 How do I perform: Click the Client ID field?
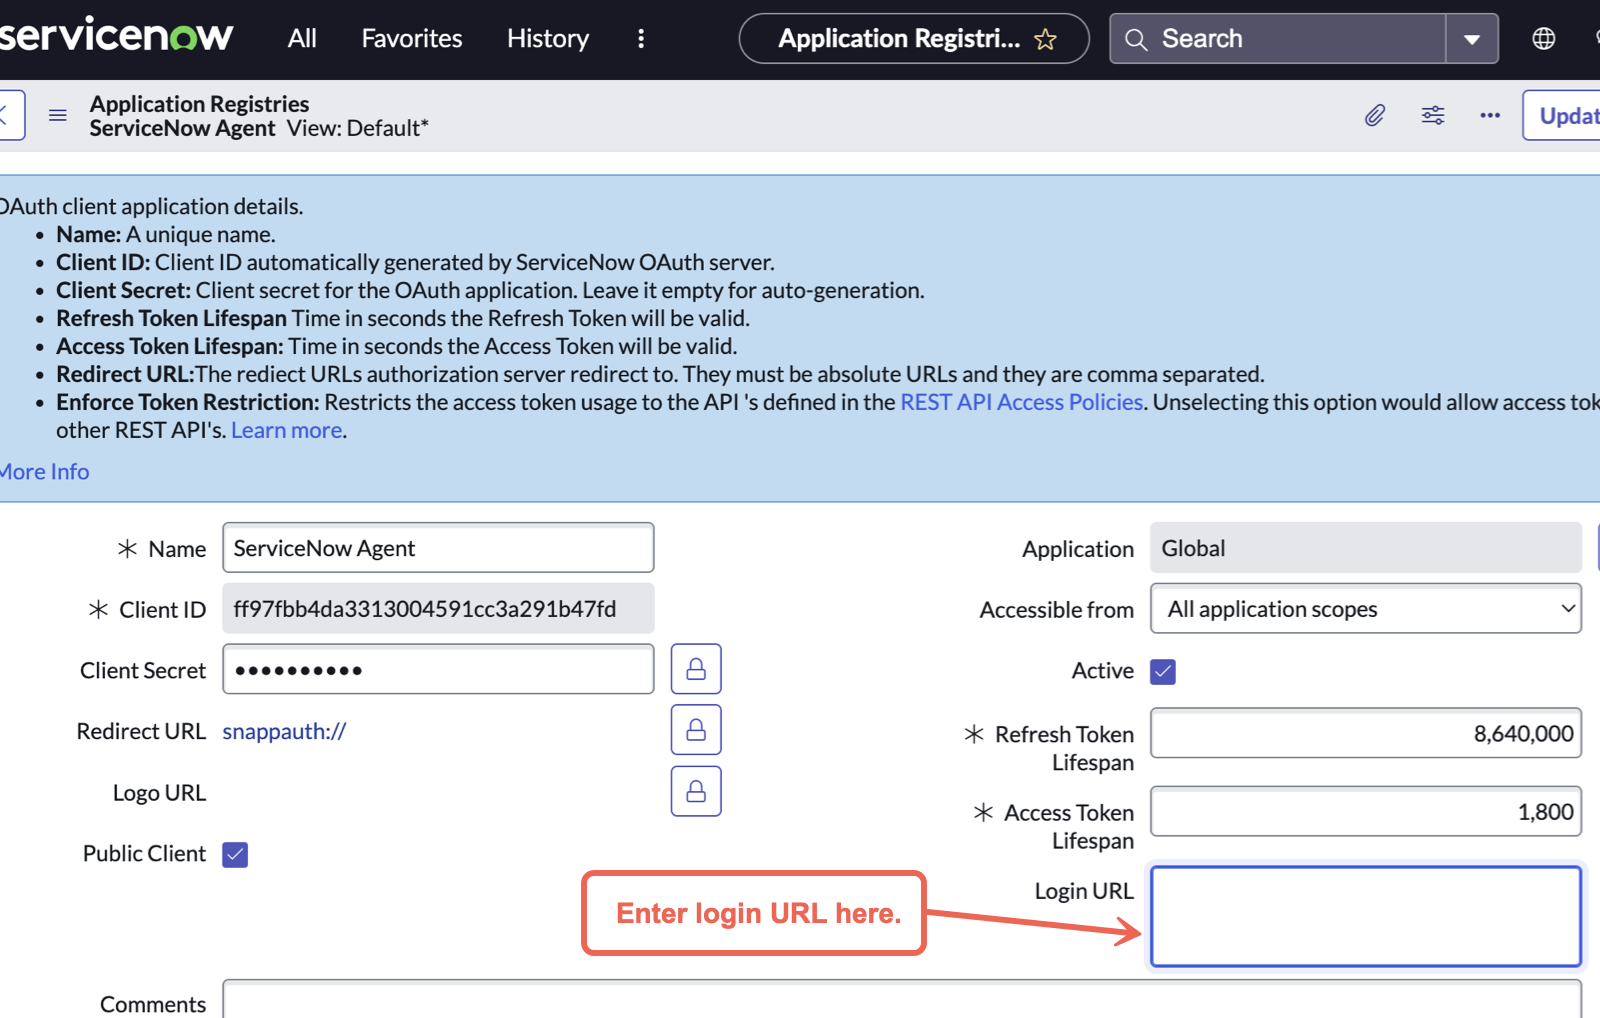pyautogui.click(x=438, y=609)
